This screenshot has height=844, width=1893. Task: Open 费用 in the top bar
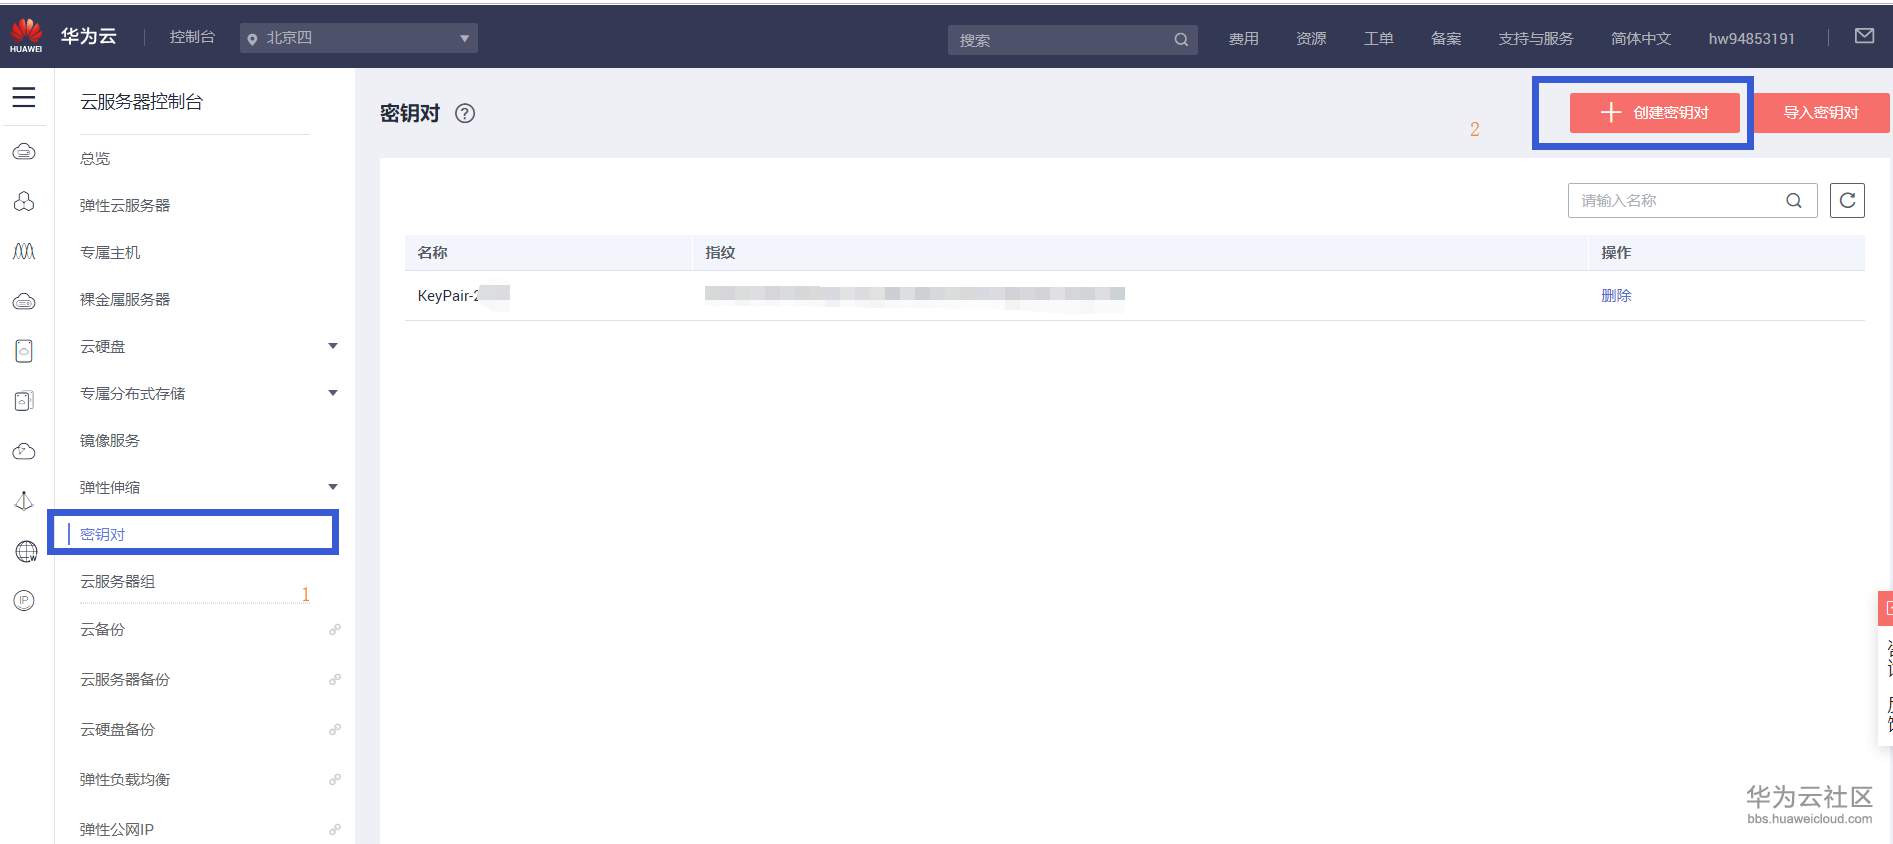[1244, 38]
